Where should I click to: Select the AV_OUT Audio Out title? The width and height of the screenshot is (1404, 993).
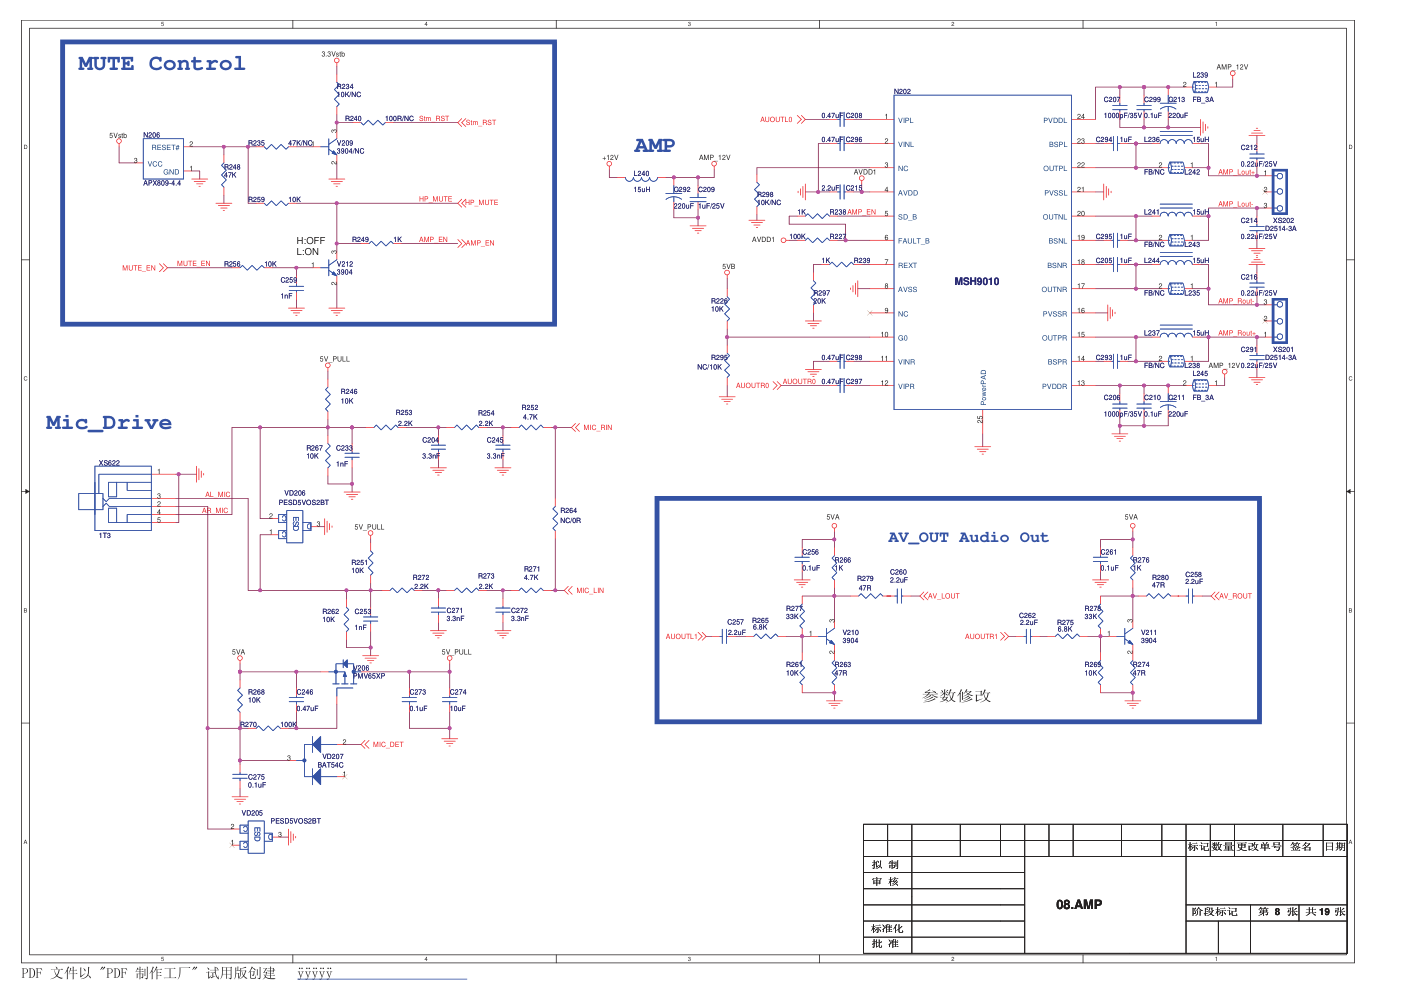pos(968,537)
